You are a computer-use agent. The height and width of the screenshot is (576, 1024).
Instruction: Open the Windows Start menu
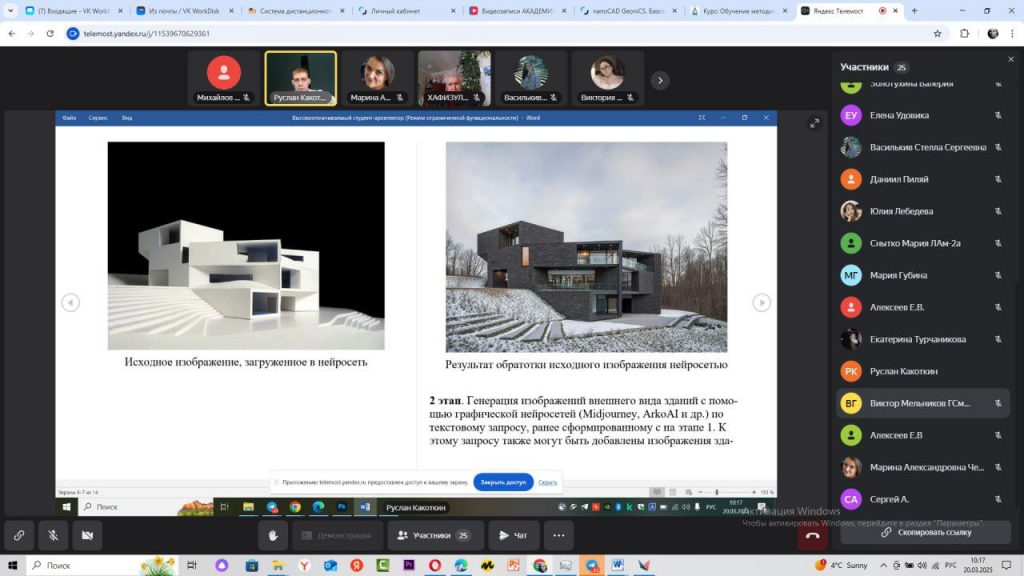pyautogui.click(x=11, y=565)
